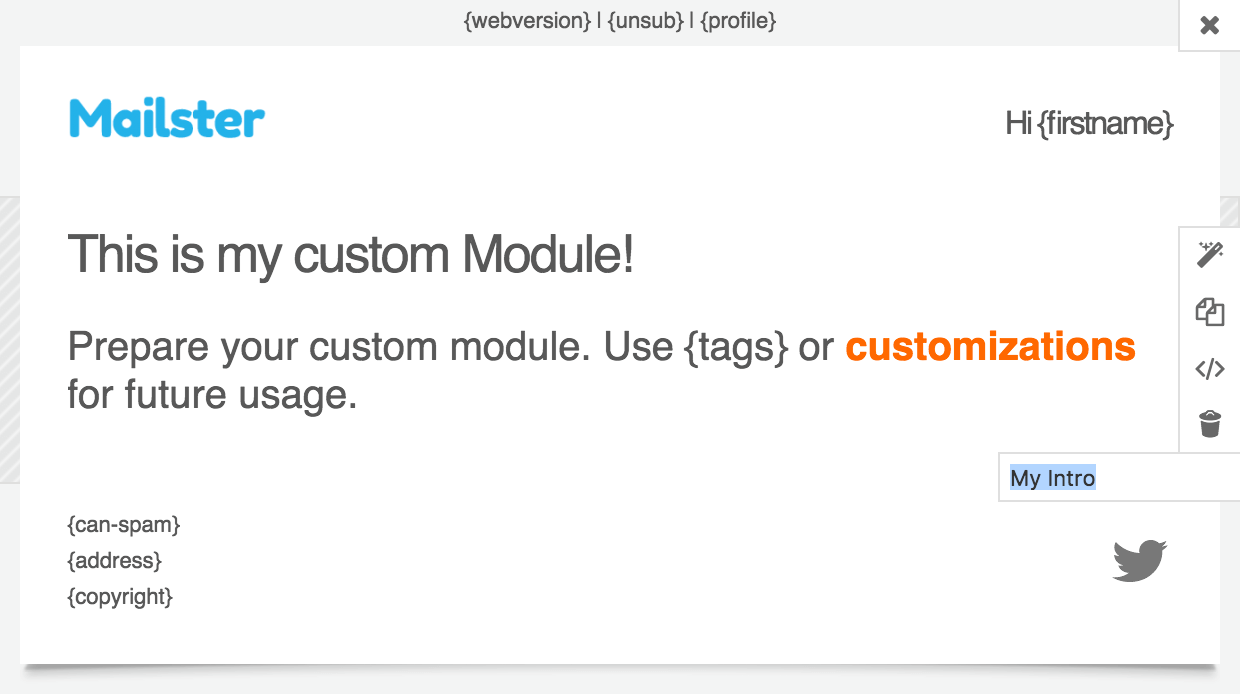
Task: Click the magic wand auto-fill icon
Action: coord(1210,255)
